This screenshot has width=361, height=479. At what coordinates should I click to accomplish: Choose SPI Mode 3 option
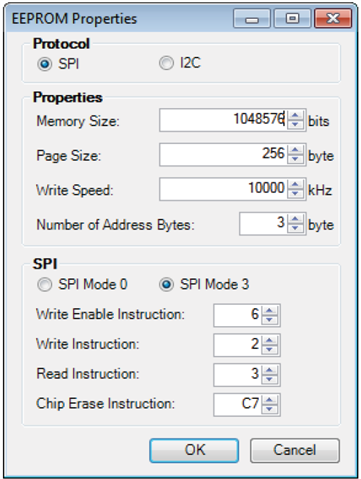pos(166,285)
